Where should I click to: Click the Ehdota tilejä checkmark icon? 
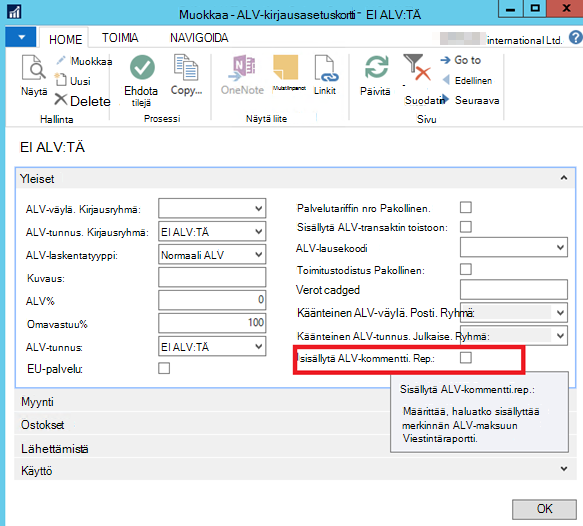(x=142, y=67)
